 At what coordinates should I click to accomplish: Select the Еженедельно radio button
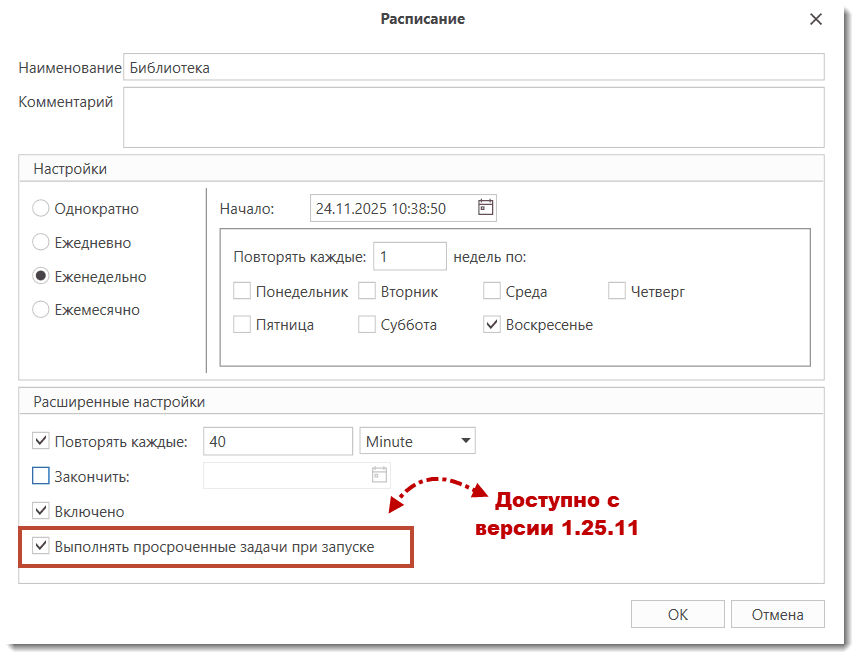point(41,277)
